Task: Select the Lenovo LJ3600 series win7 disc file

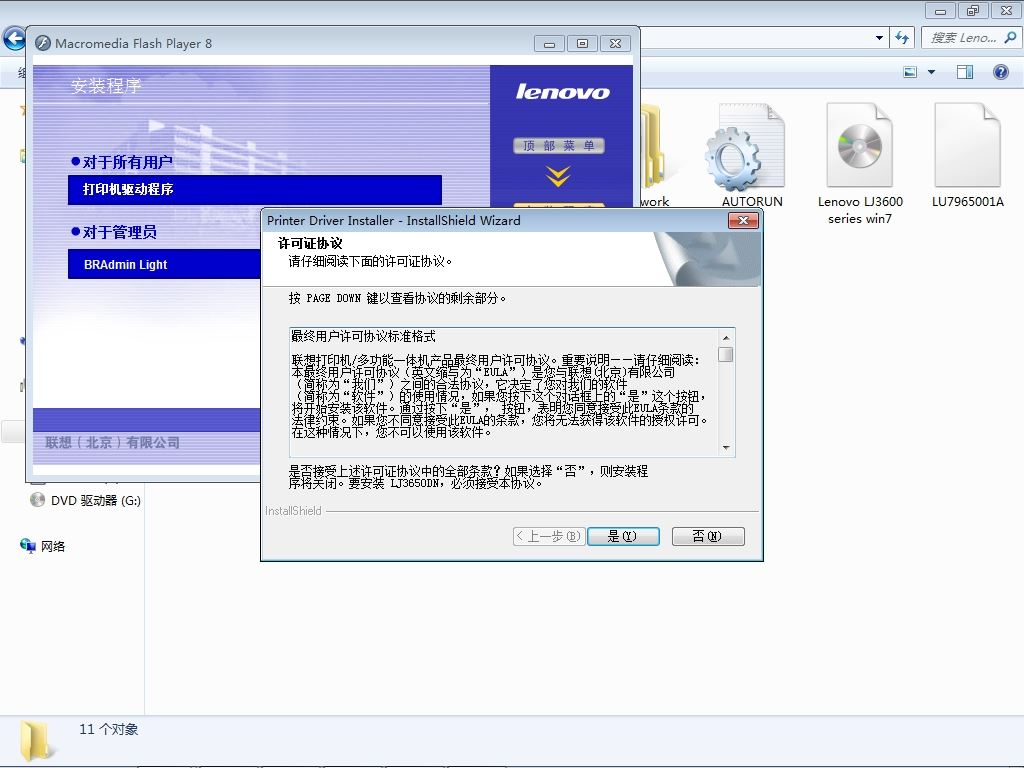Action: point(859,165)
